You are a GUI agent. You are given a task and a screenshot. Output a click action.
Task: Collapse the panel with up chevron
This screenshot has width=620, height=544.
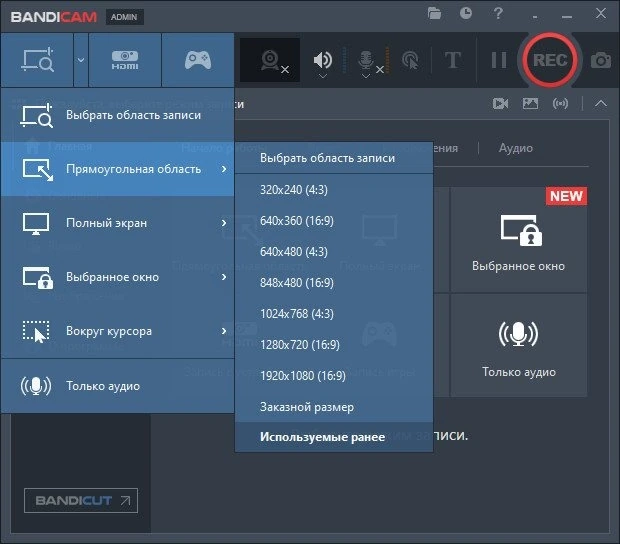(x=601, y=104)
